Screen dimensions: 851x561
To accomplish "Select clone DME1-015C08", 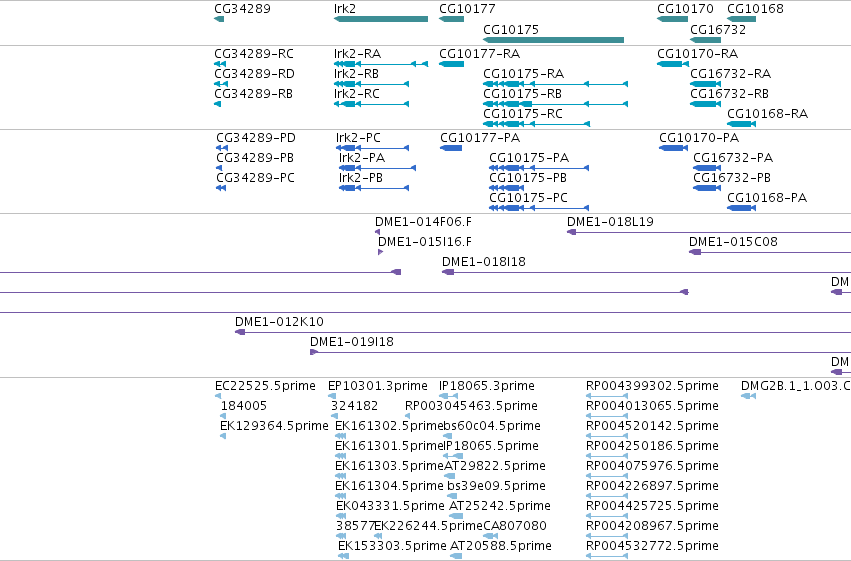I will tap(733, 242).
